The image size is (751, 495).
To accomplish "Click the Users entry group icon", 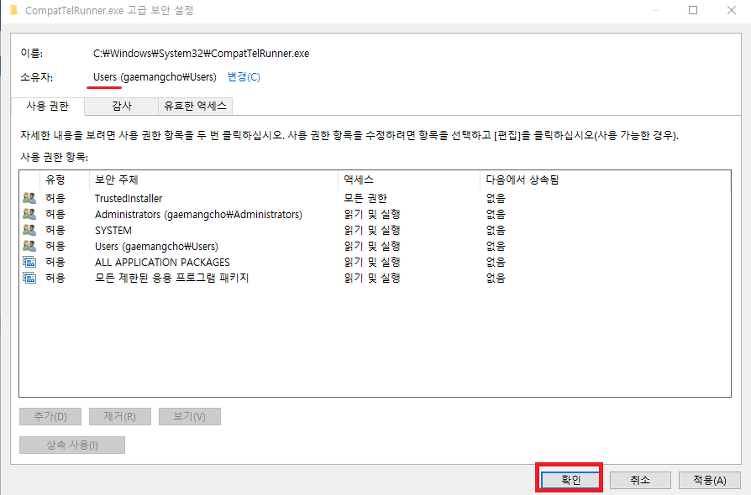I will [x=28, y=246].
